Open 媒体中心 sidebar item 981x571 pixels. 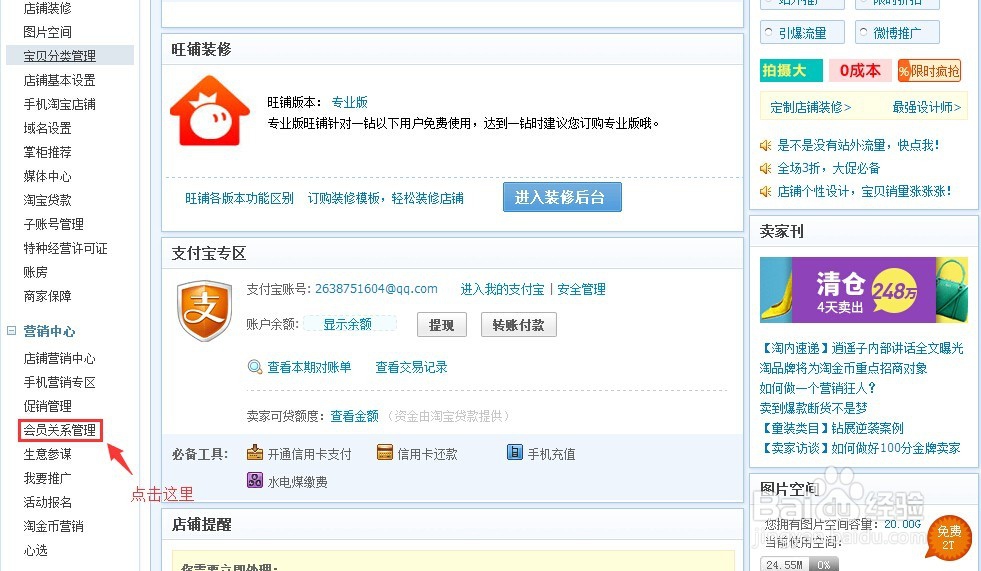coord(48,176)
